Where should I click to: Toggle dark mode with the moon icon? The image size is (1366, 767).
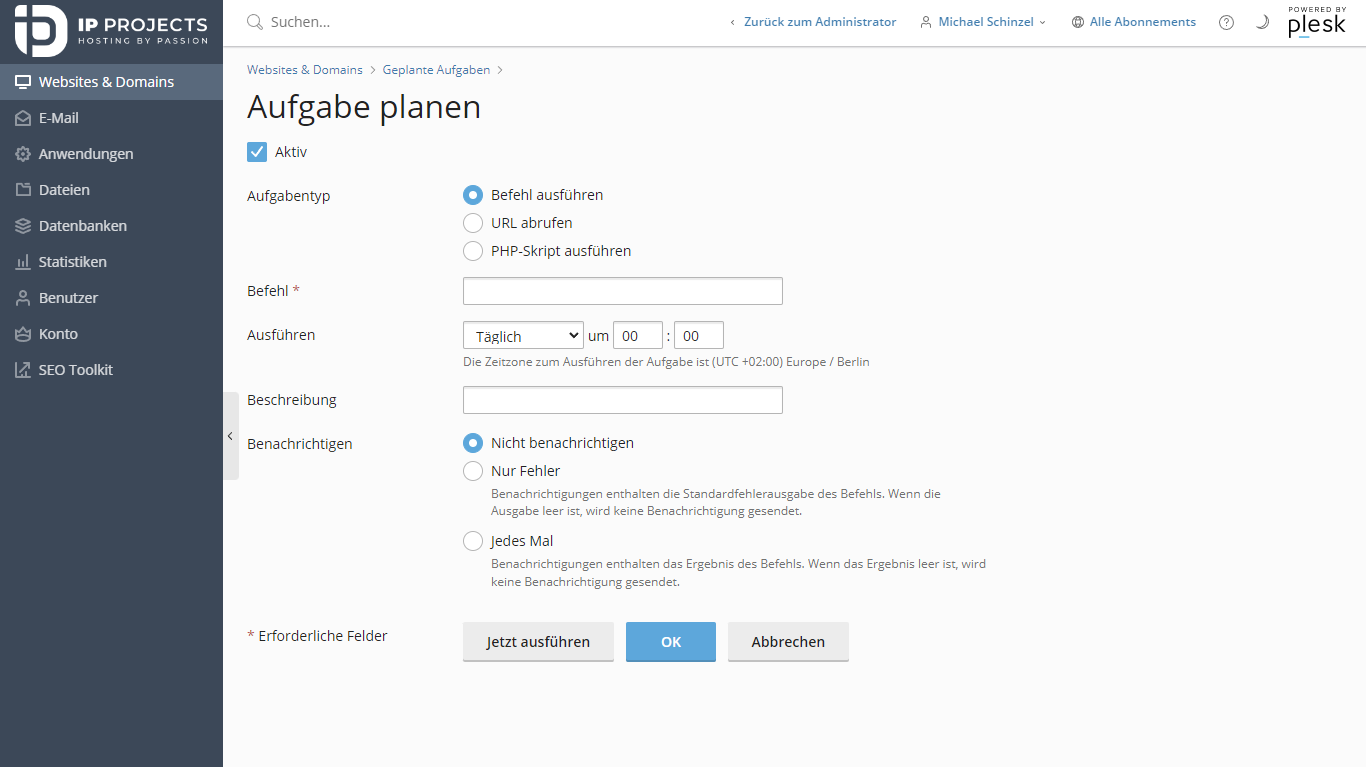pyautogui.click(x=1262, y=22)
